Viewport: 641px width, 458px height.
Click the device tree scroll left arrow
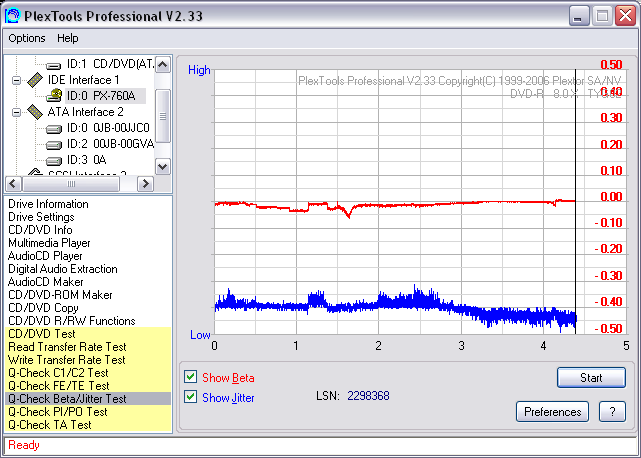click(x=13, y=184)
